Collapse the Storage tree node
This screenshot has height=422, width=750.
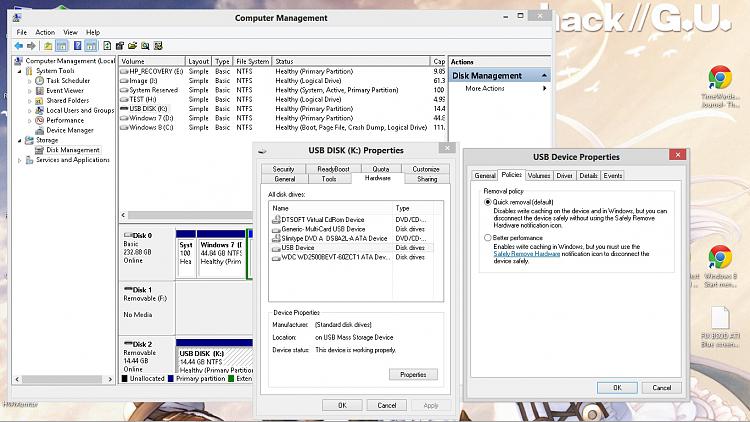[x=20, y=140]
